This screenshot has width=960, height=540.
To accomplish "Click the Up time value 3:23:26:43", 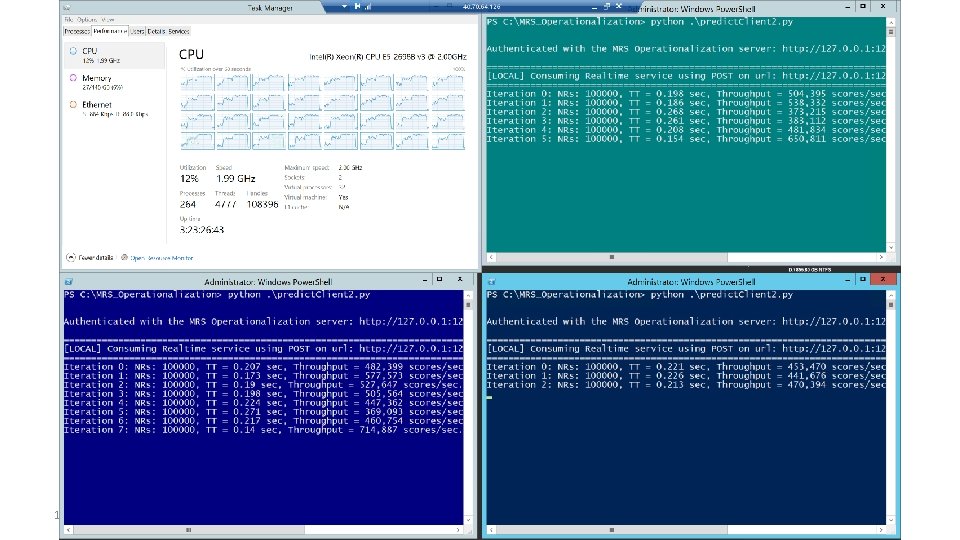I will click(x=201, y=230).
